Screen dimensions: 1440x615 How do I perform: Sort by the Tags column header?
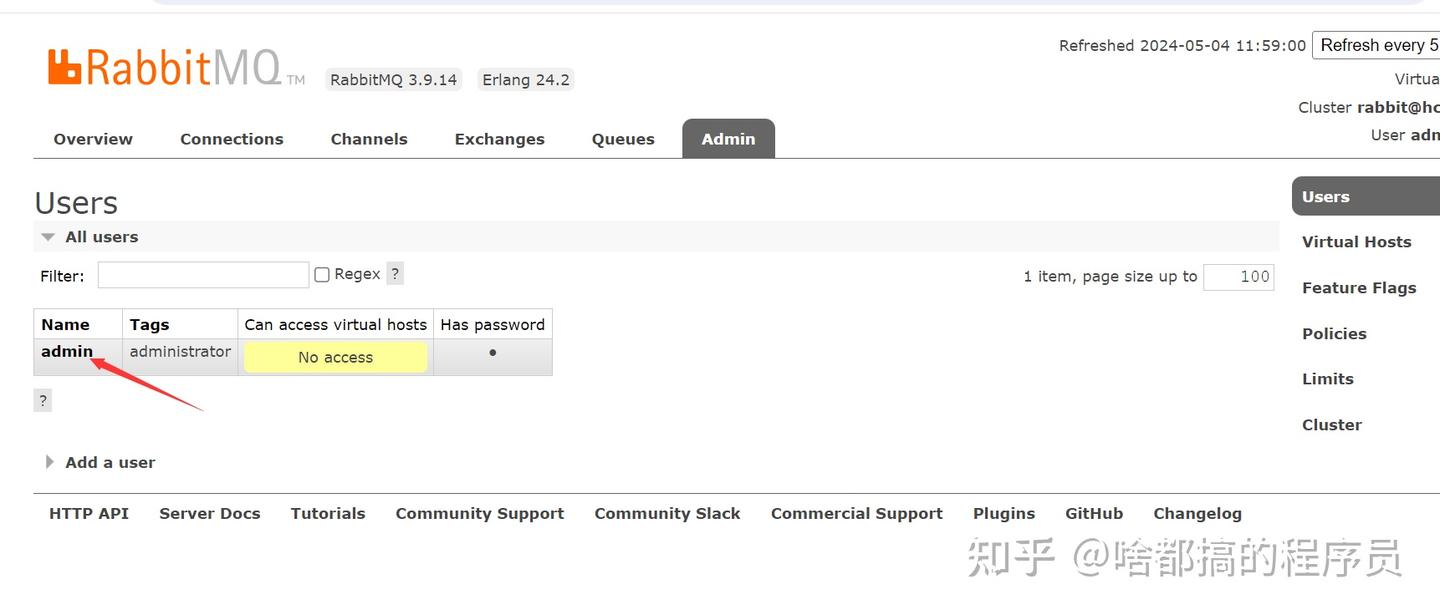click(x=149, y=324)
